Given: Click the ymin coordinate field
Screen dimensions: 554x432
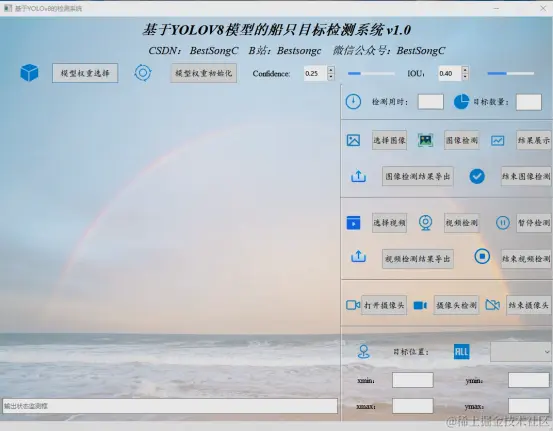Looking at the screenshot, I should pos(529,380).
